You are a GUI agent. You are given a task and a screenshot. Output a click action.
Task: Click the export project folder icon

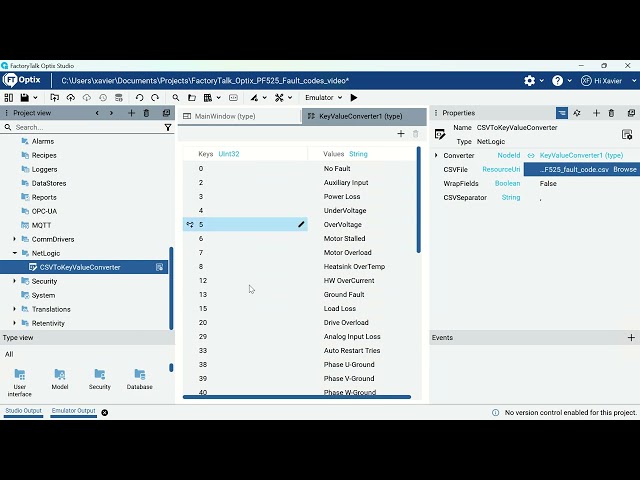(54, 98)
